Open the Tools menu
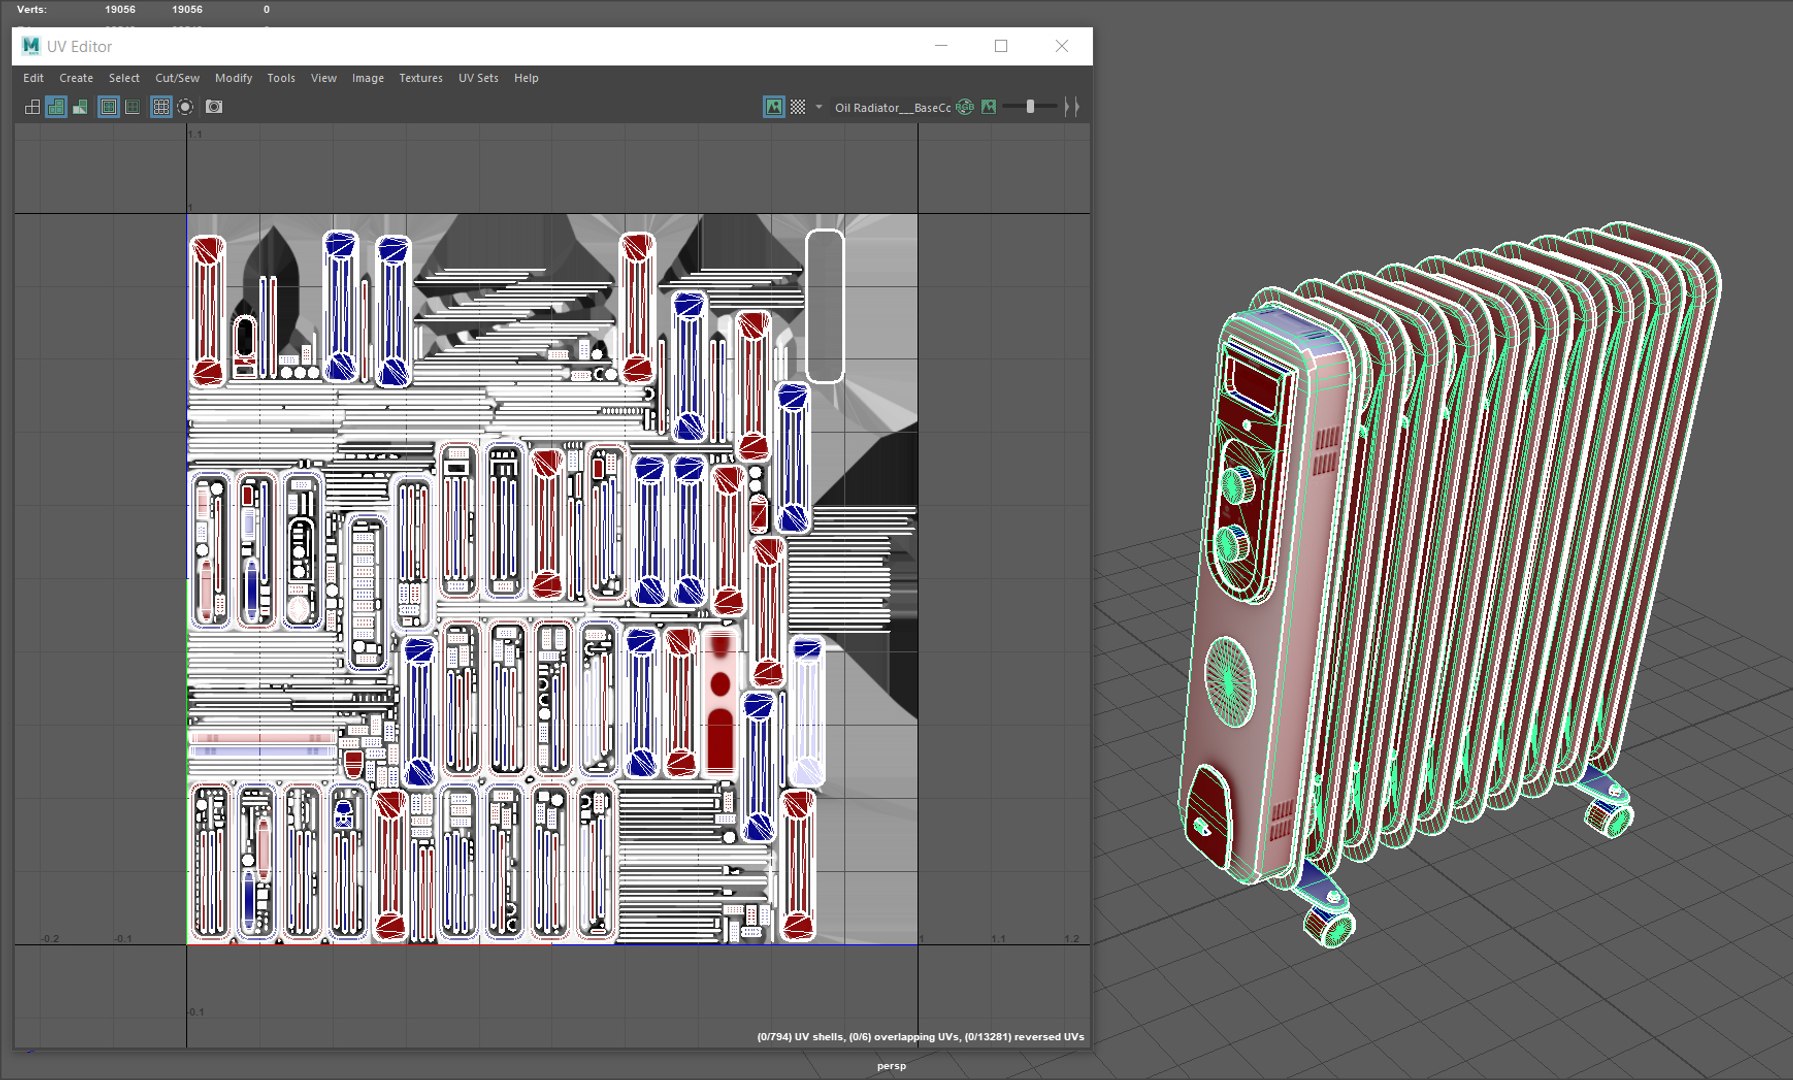1793x1080 pixels. (x=281, y=78)
